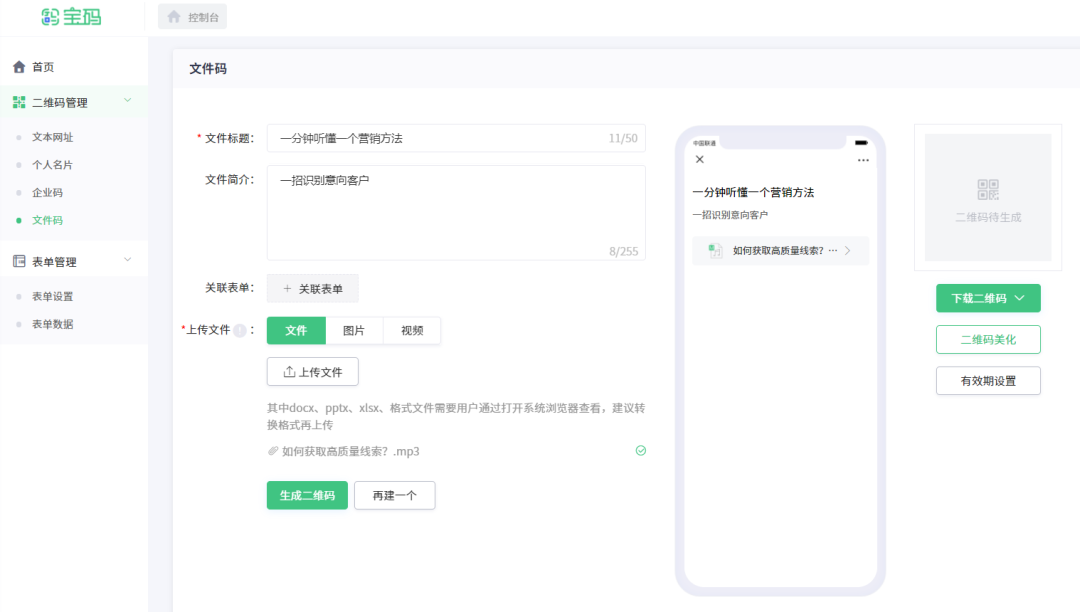Switch upload type to 视频
The height and width of the screenshot is (612, 1080).
pos(412,331)
